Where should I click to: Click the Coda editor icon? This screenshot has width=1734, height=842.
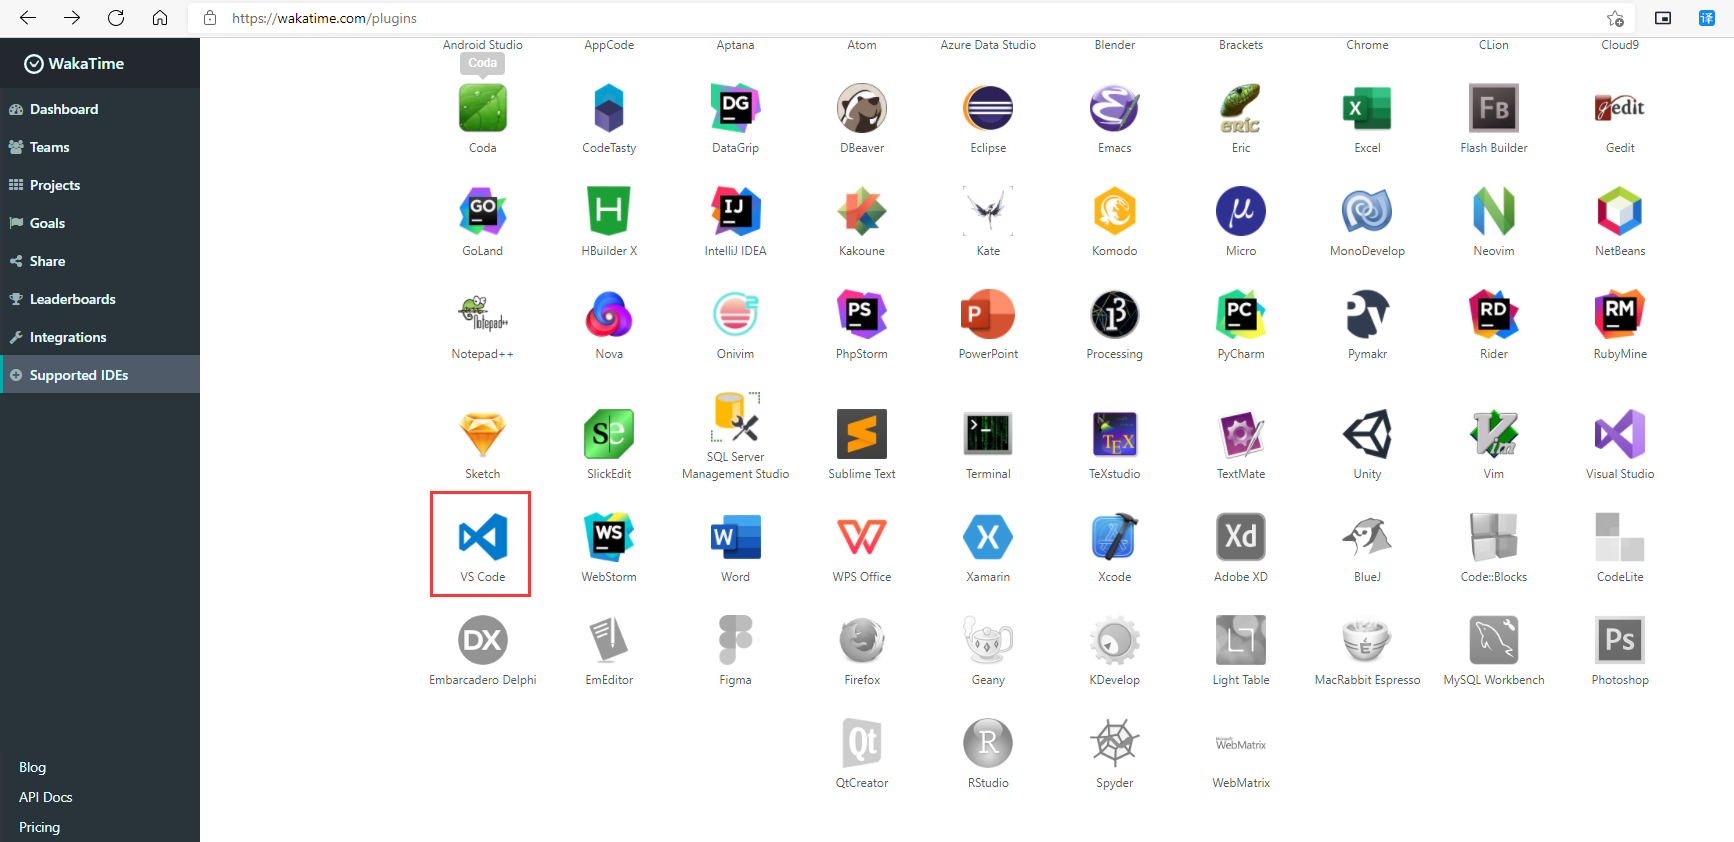coord(482,108)
